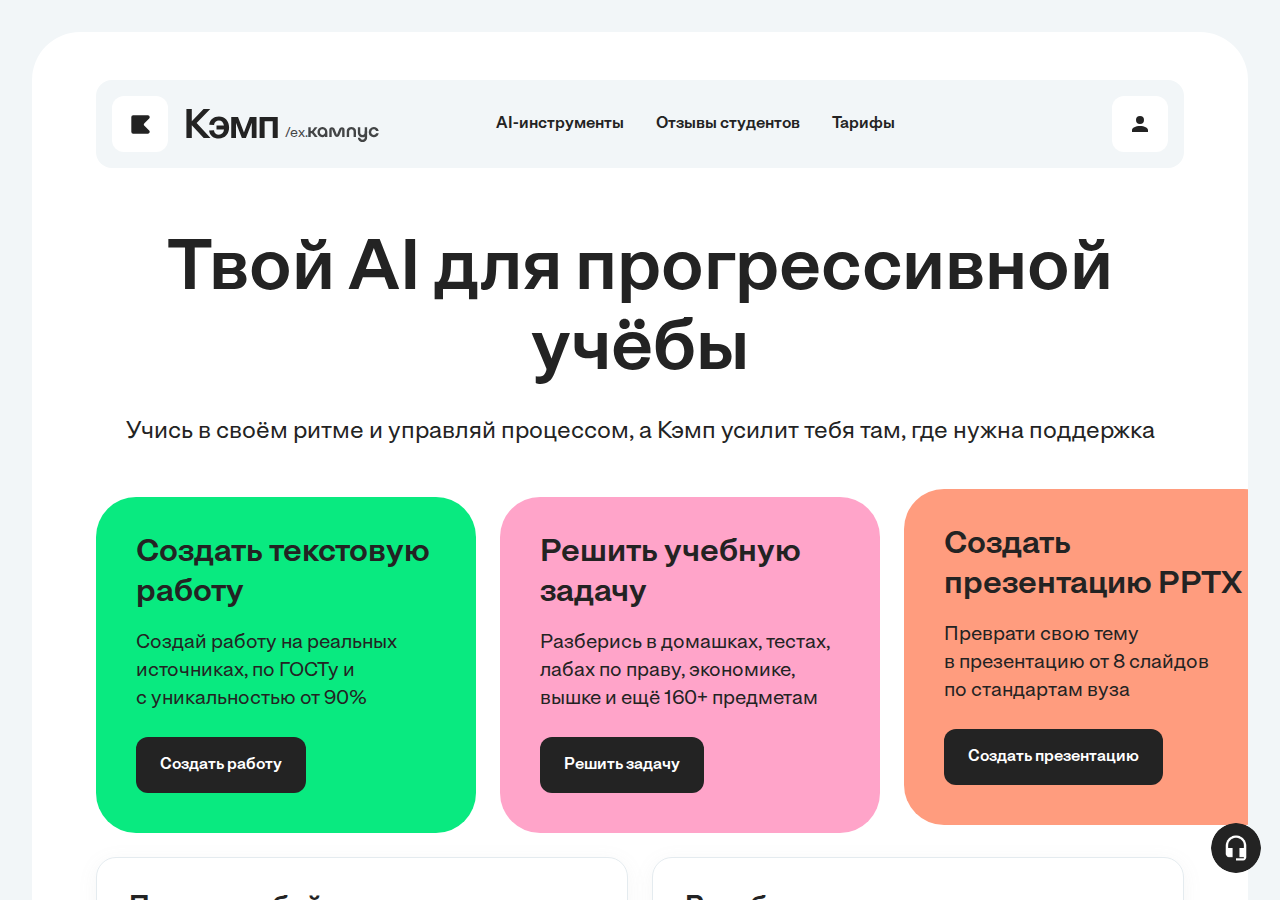Click the Создать работу button
The width and height of the screenshot is (1280, 900).
pos(221,765)
